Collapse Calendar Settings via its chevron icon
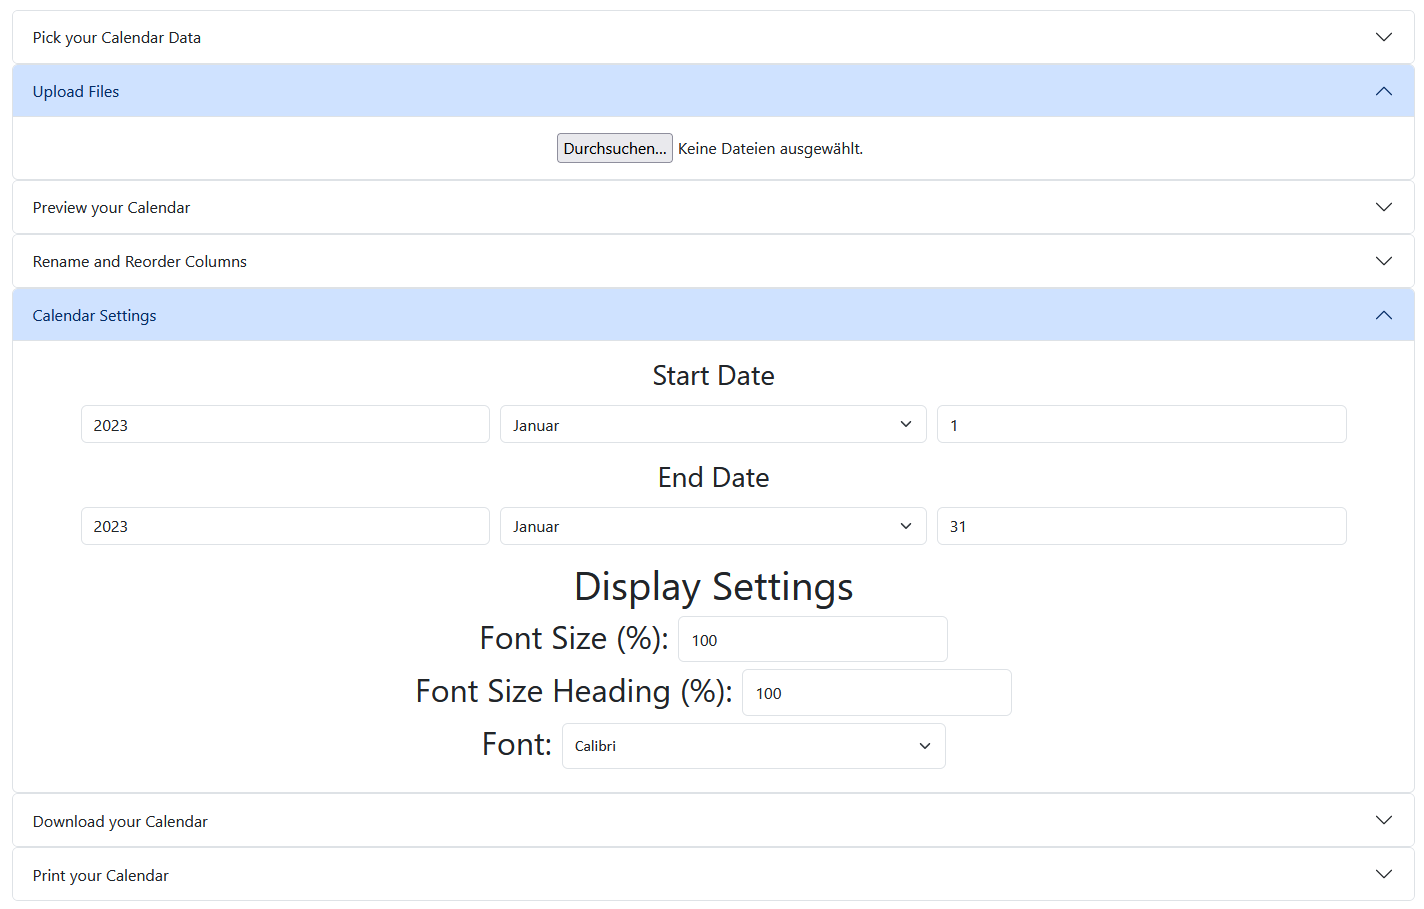This screenshot has height=909, width=1424. (x=1384, y=315)
